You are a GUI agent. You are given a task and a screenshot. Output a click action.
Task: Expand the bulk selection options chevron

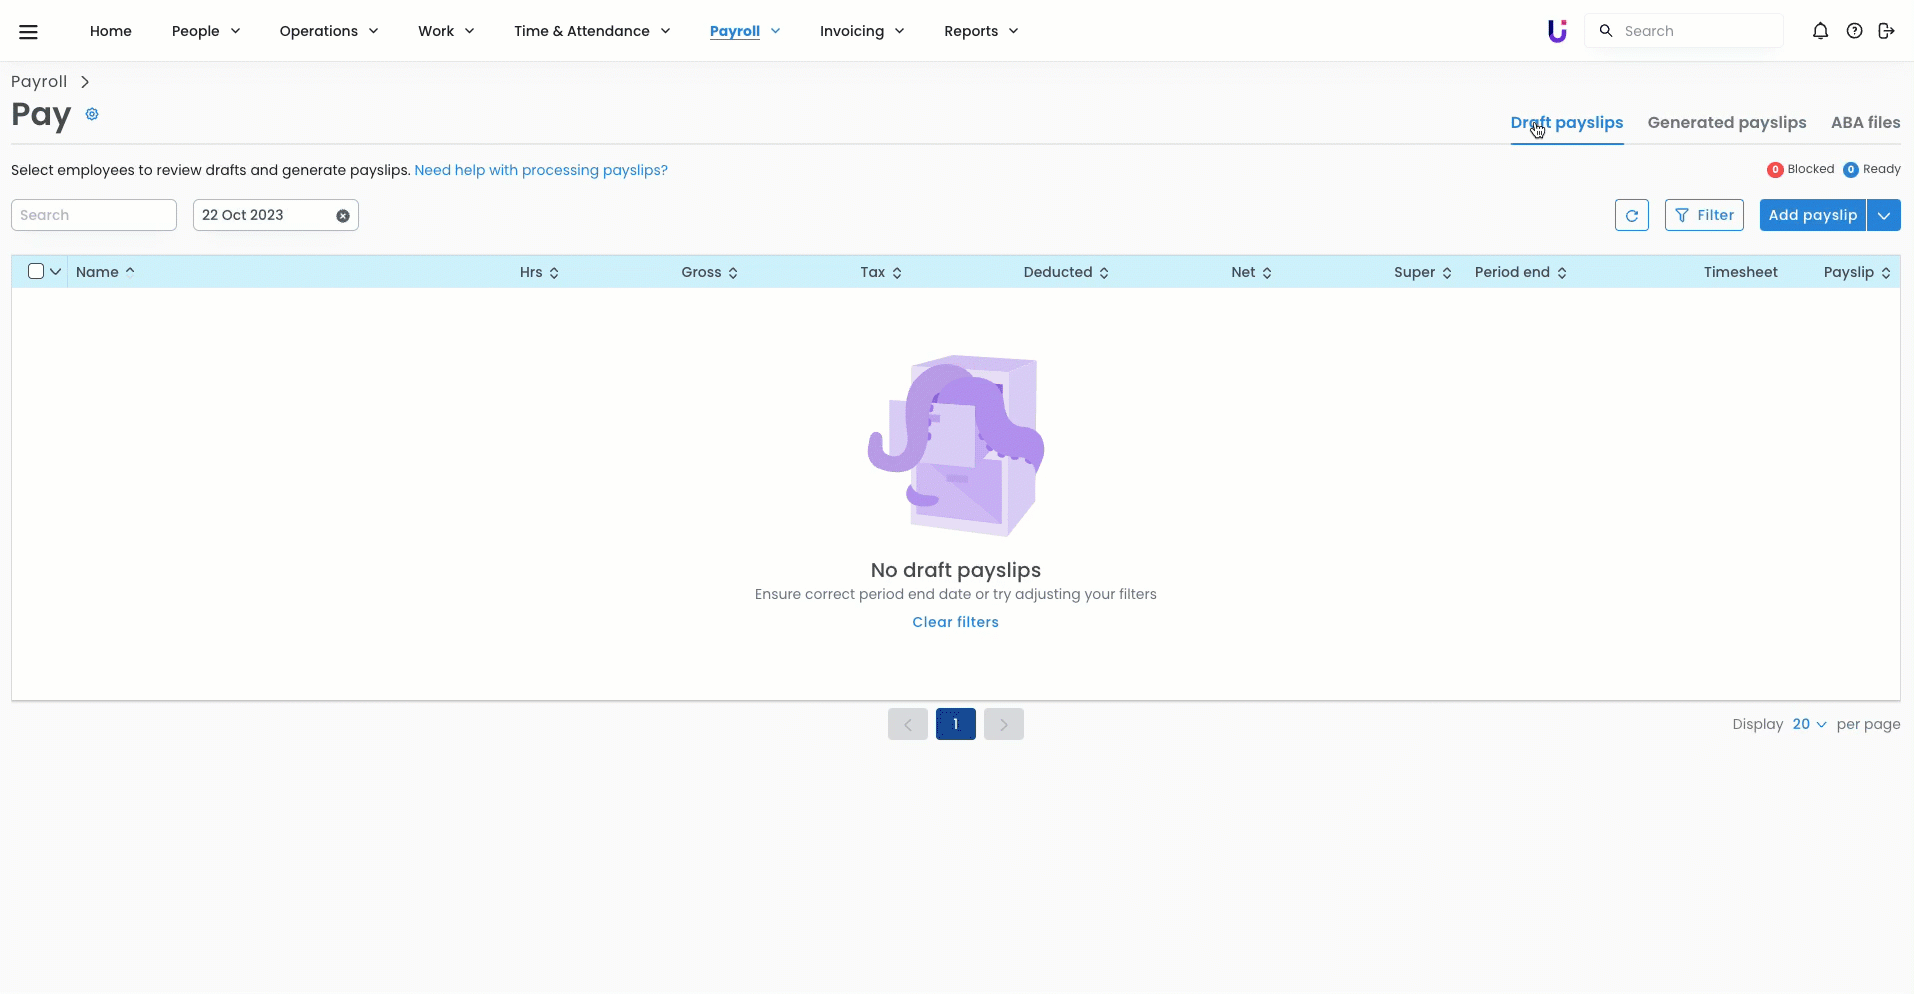click(56, 271)
